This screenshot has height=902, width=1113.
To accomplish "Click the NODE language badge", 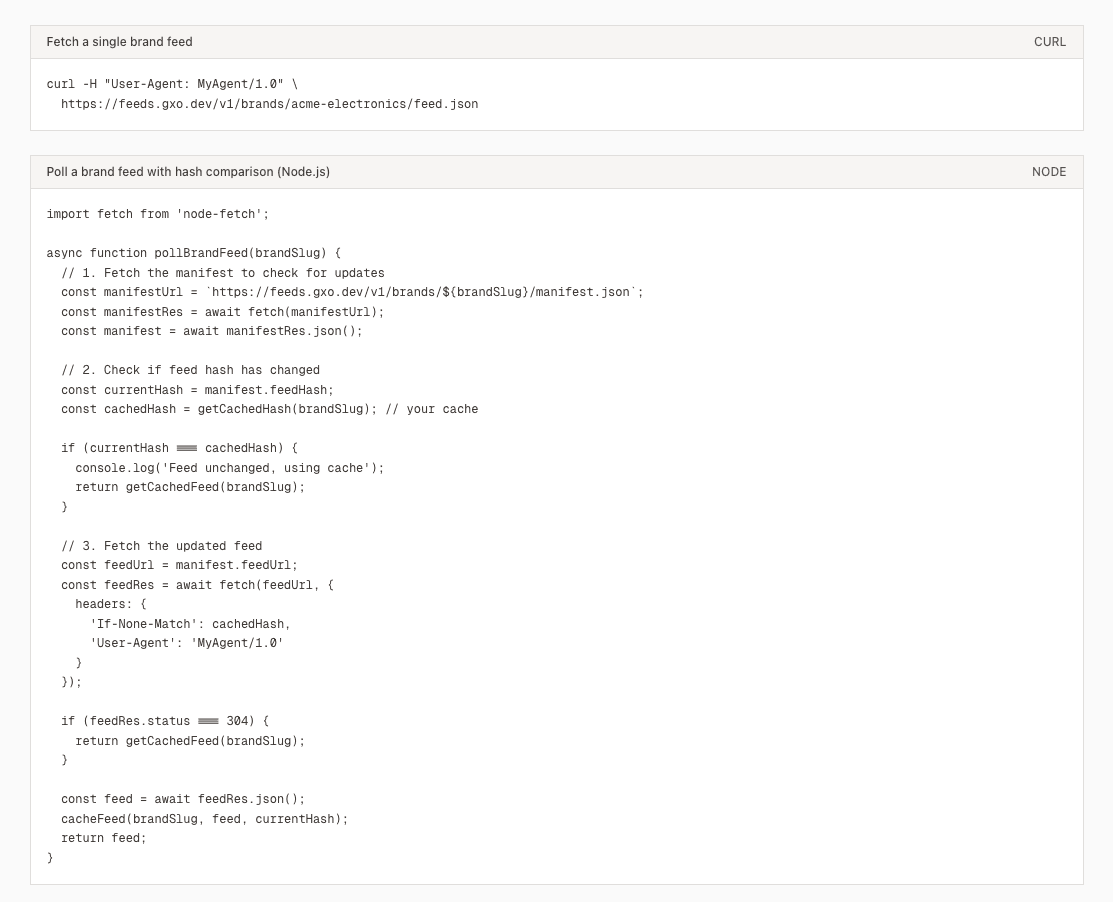I will coord(1049,172).
